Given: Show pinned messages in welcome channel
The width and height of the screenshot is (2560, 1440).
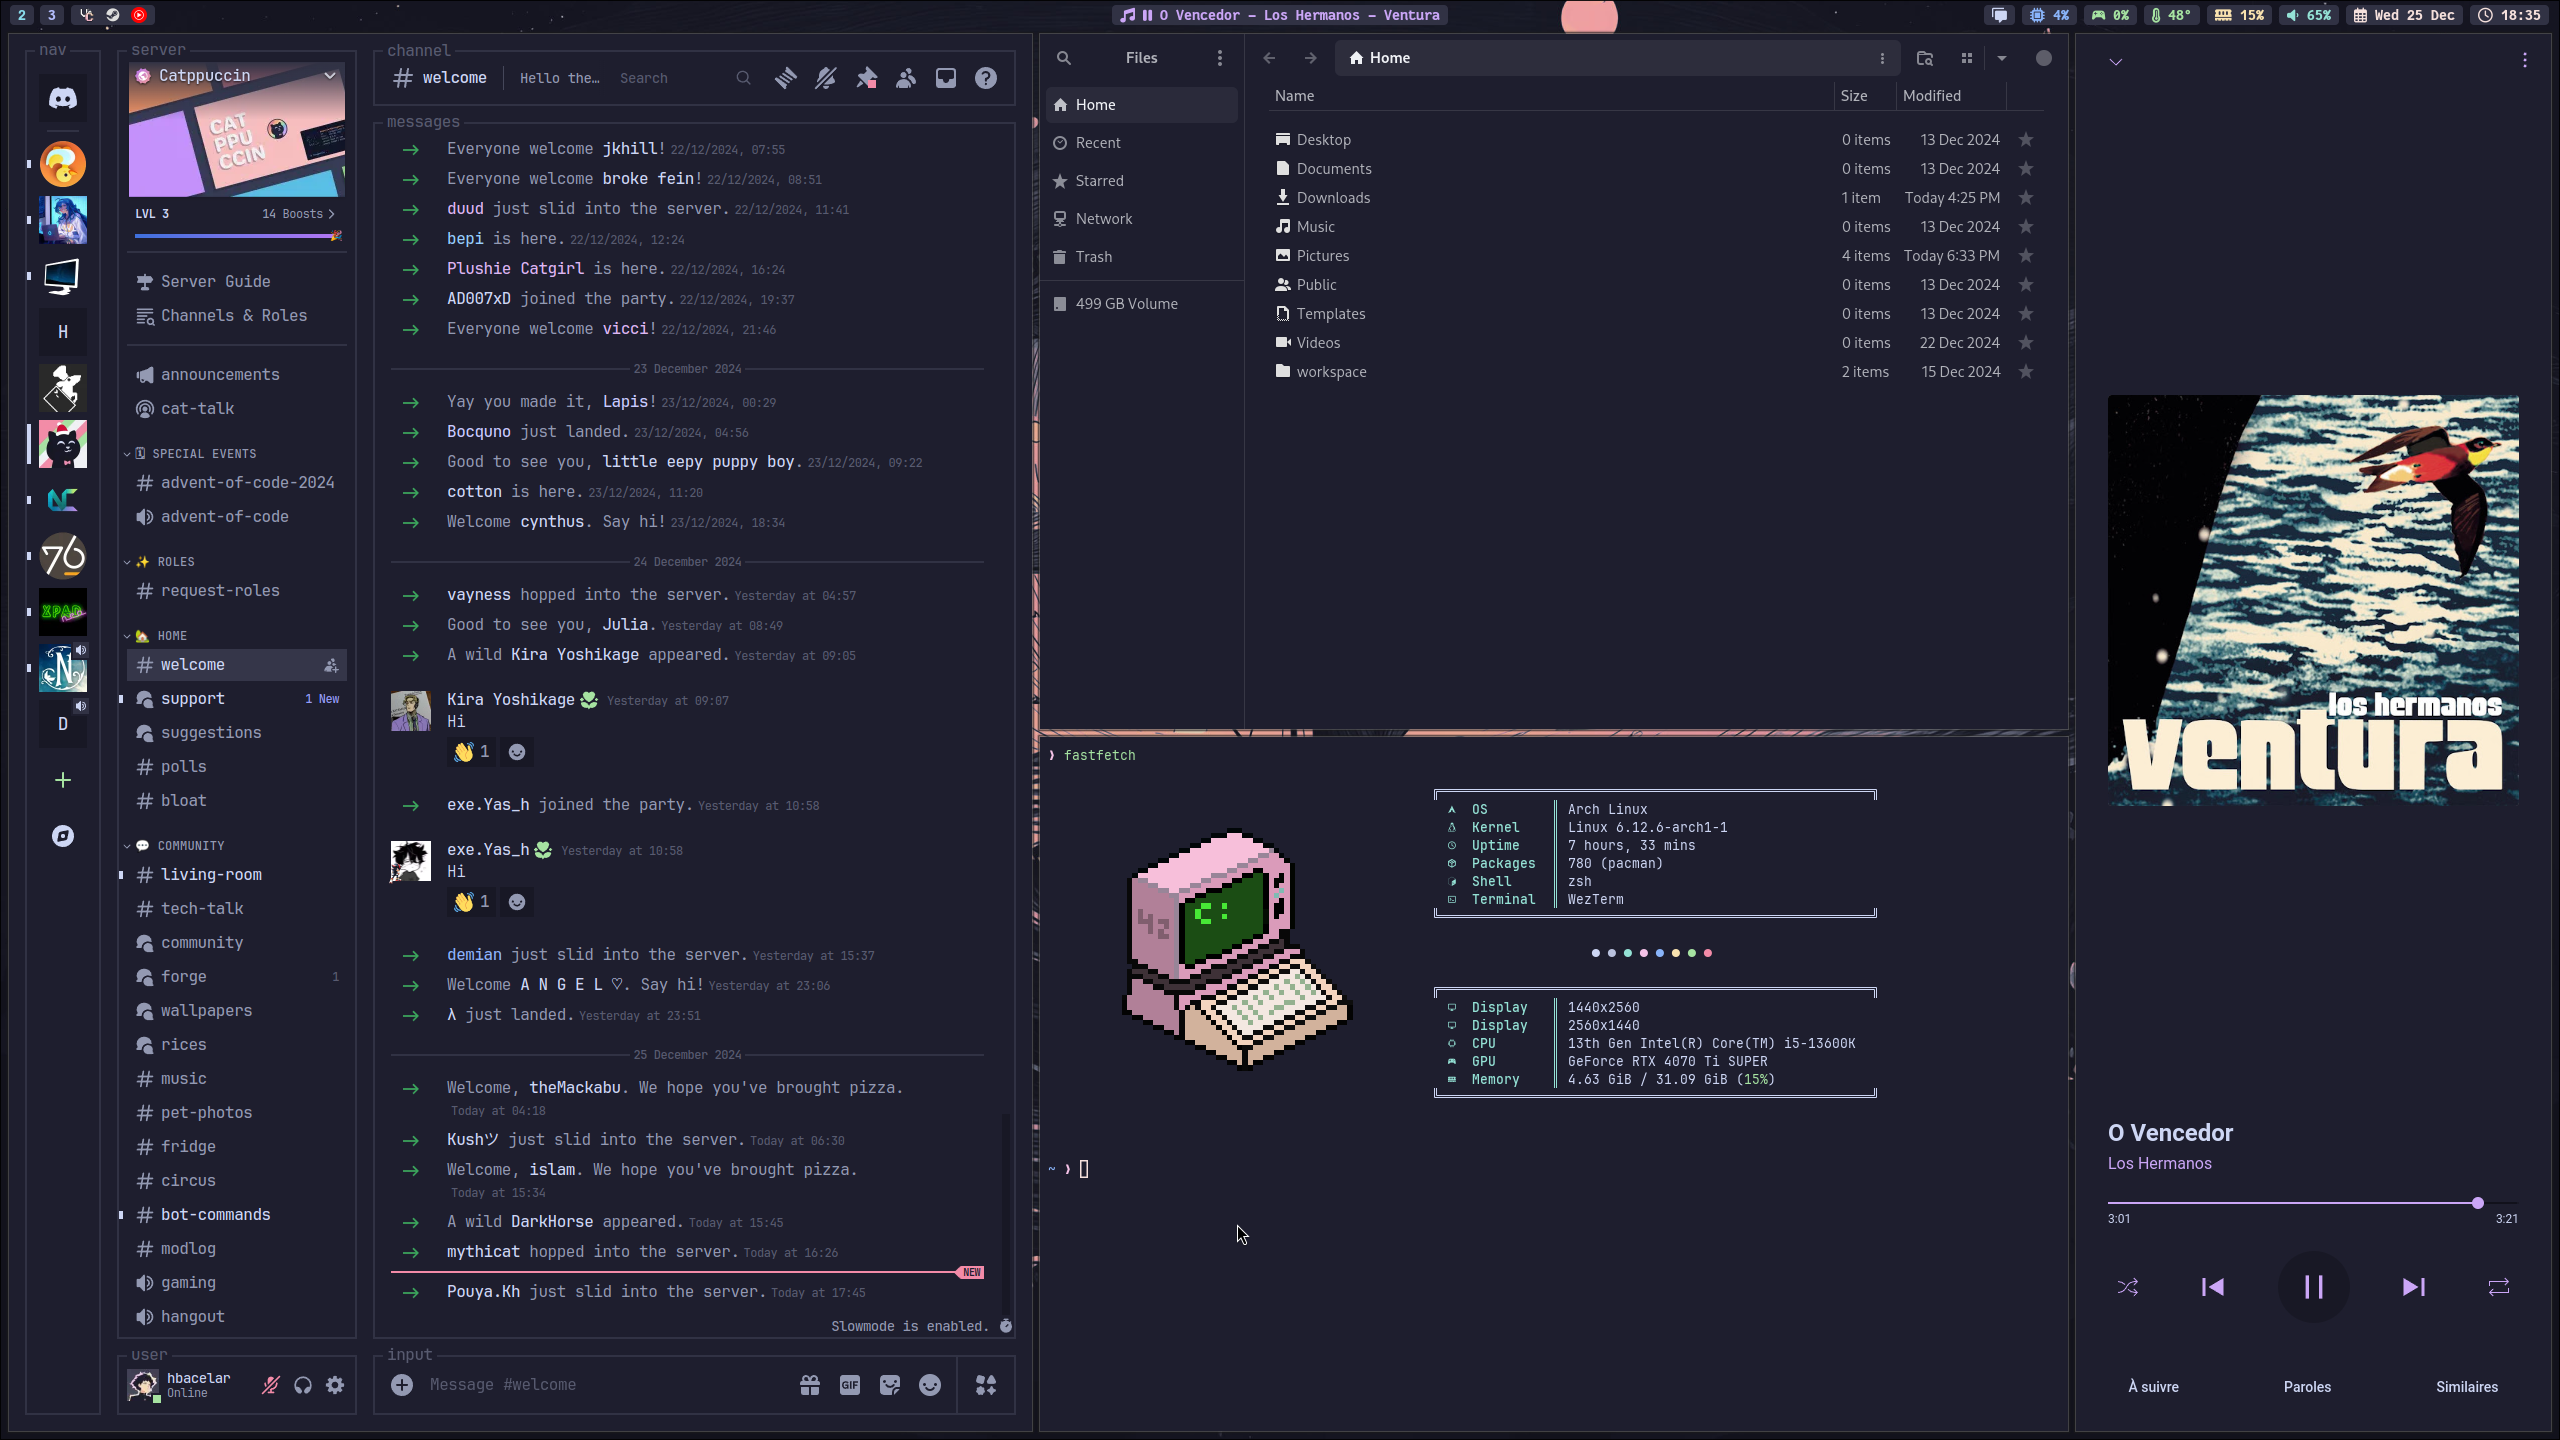Looking at the screenshot, I should pyautogui.click(x=866, y=78).
